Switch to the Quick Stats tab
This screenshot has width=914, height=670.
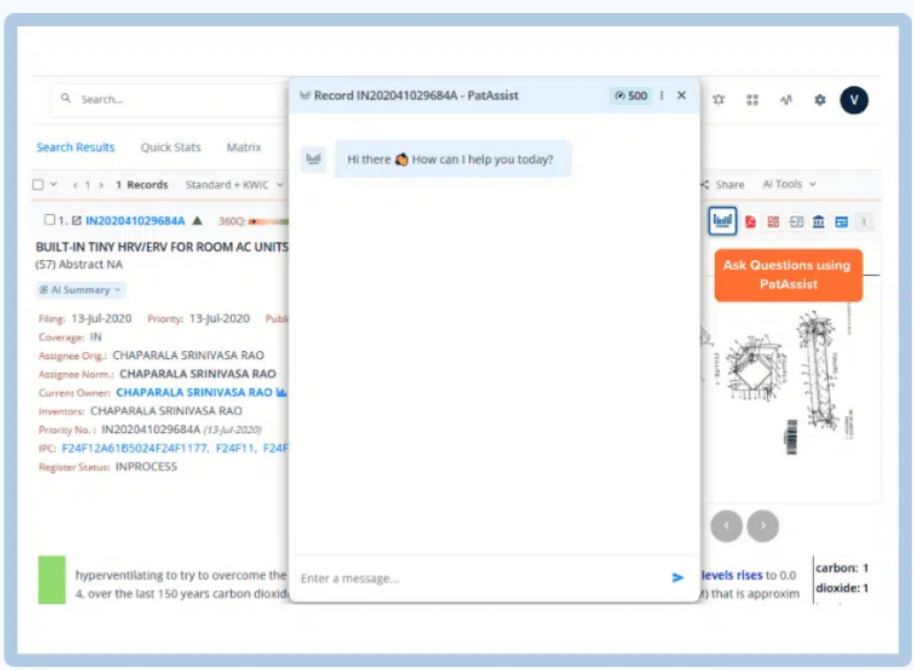pos(170,147)
